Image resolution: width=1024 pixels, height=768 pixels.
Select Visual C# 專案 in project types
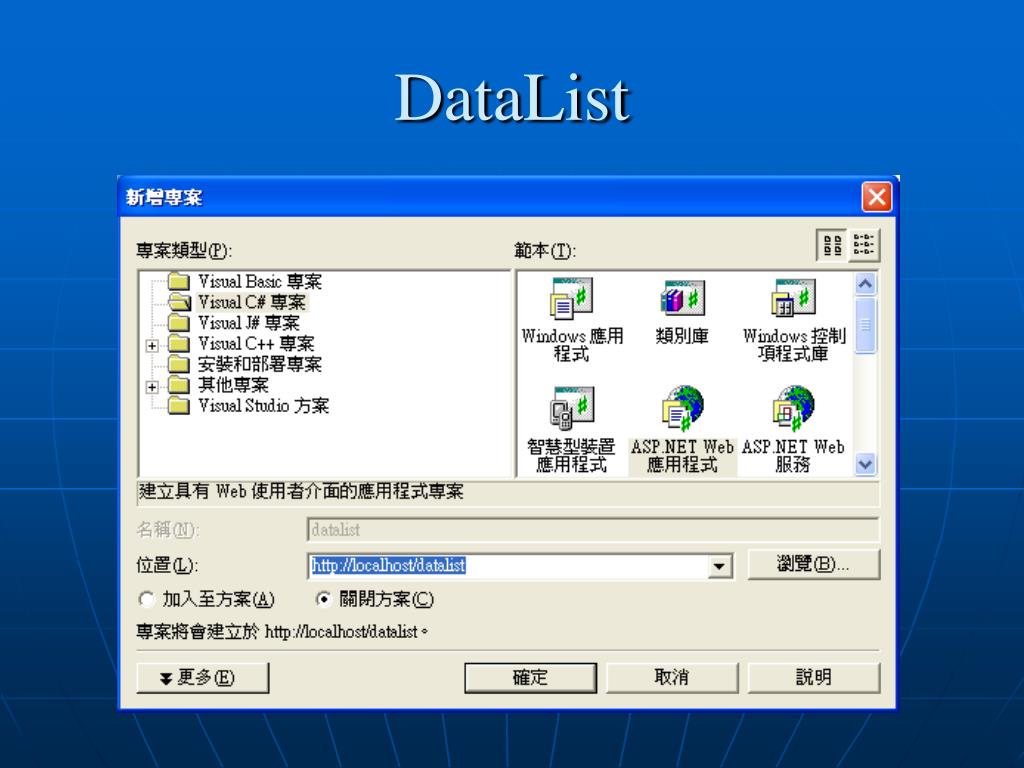click(252, 302)
